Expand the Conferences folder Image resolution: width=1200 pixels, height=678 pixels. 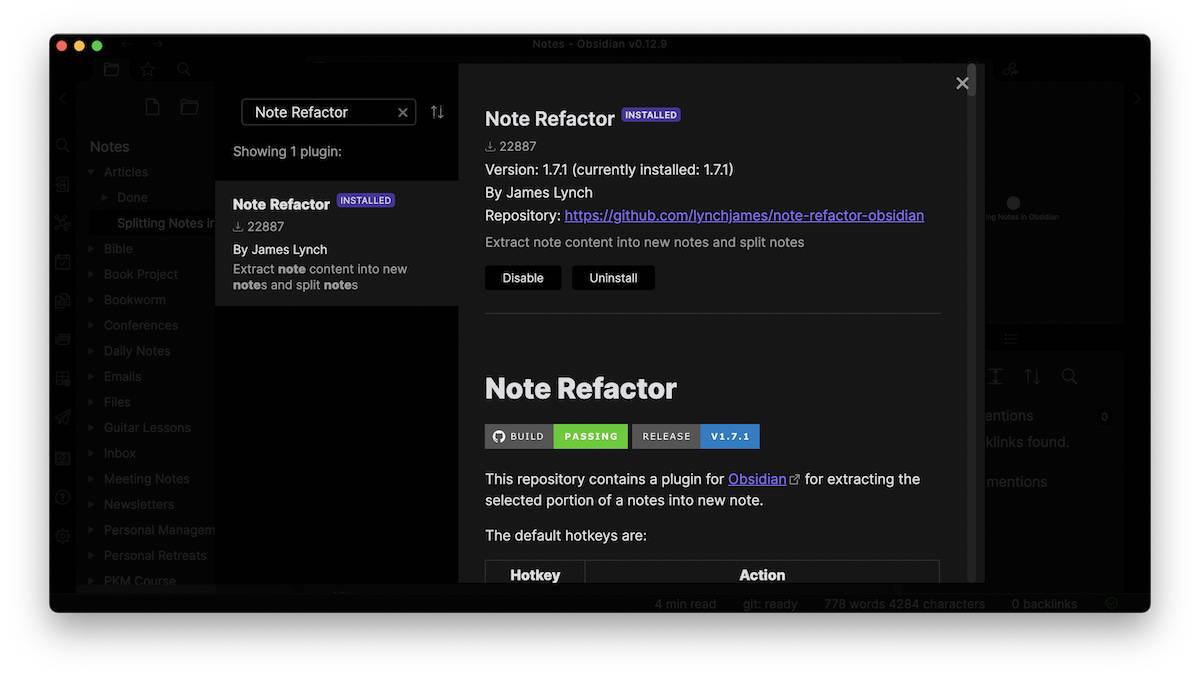91,325
